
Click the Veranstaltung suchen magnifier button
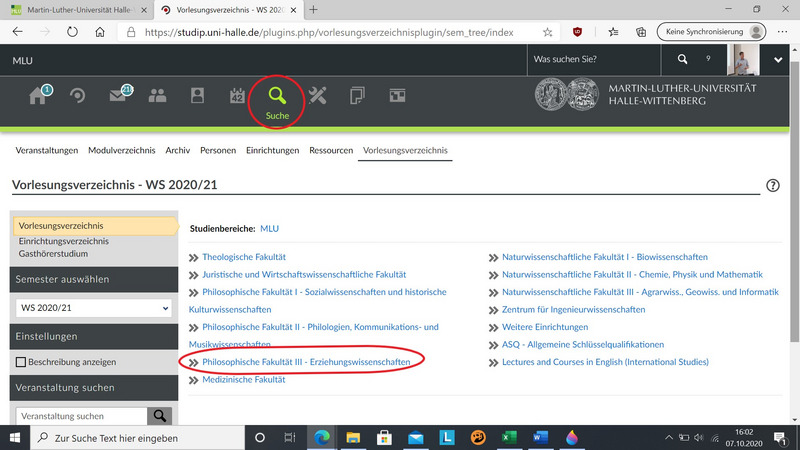click(160, 416)
